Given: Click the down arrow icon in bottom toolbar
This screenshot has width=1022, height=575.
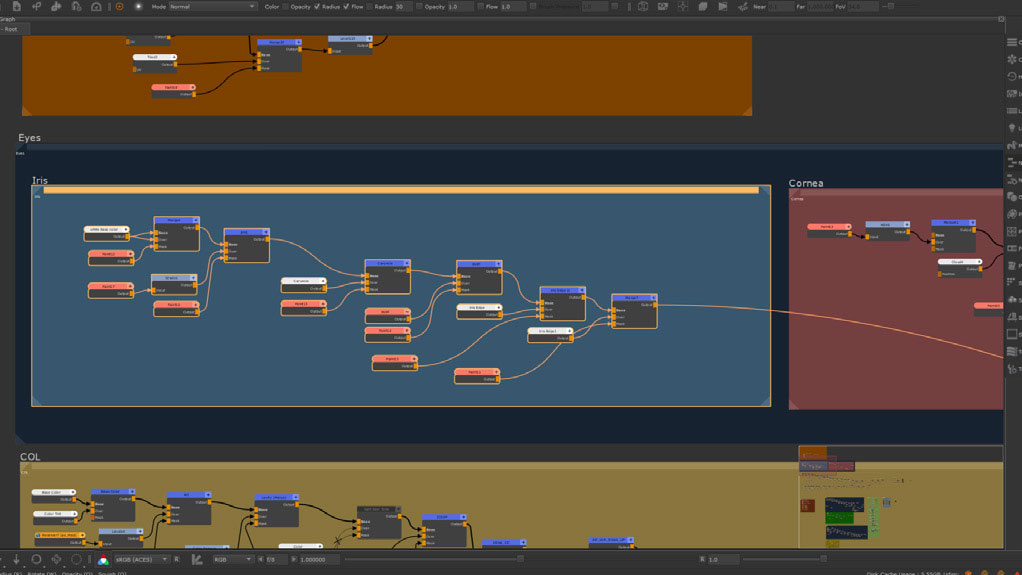Looking at the screenshot, I should [16, 559].
